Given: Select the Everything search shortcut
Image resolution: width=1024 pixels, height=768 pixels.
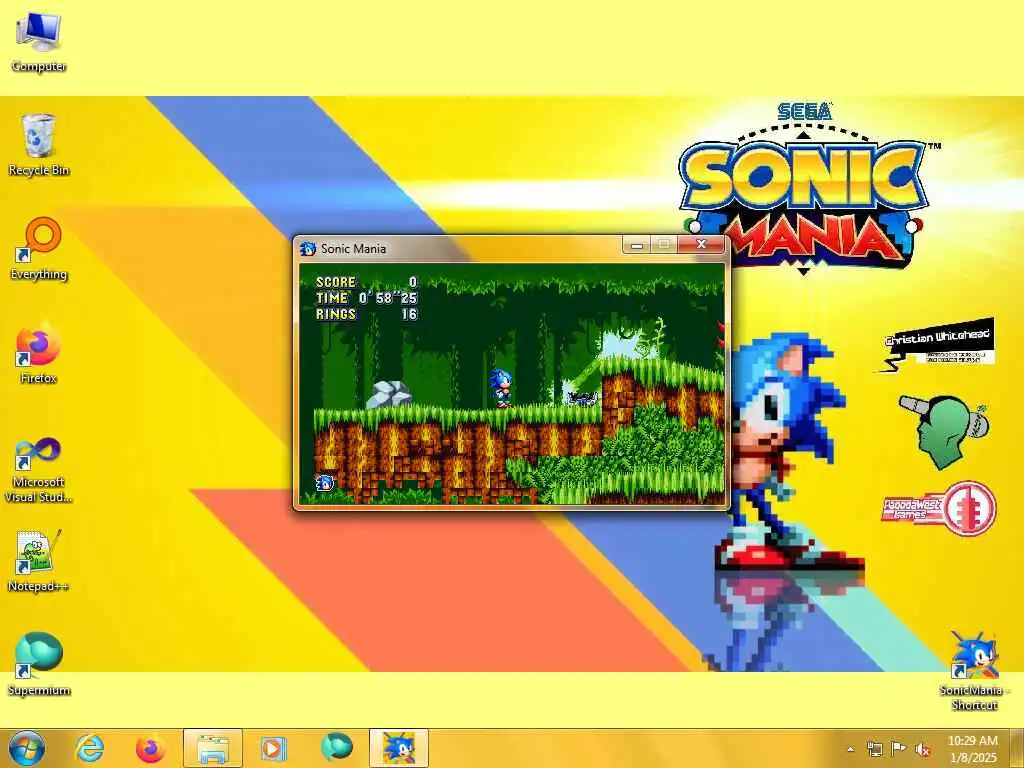Looking at the screenshot, I should coord(39,249).
